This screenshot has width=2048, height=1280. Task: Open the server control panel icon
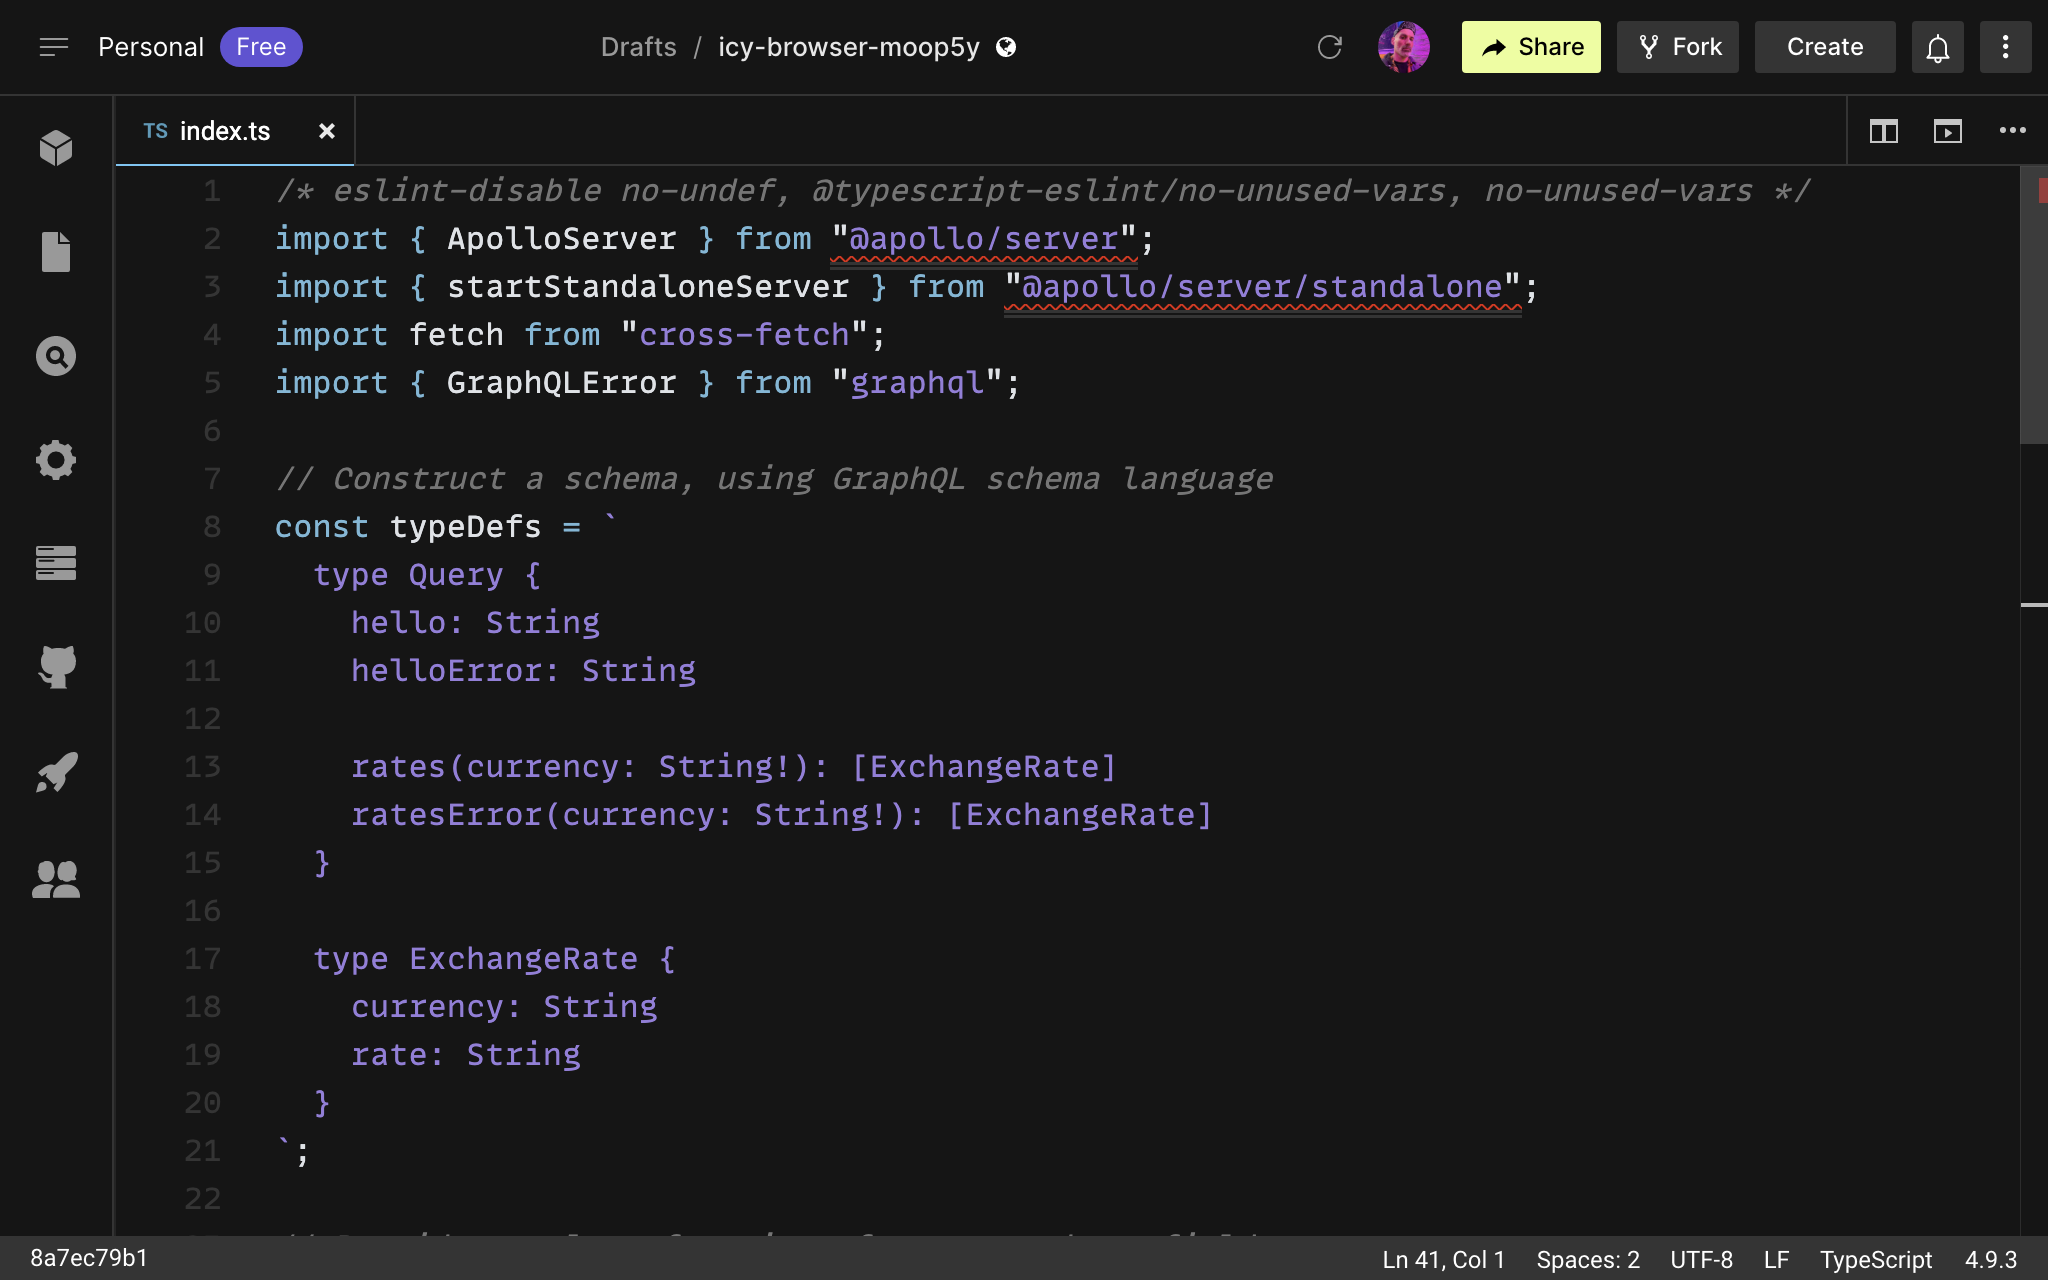[56, 563]
